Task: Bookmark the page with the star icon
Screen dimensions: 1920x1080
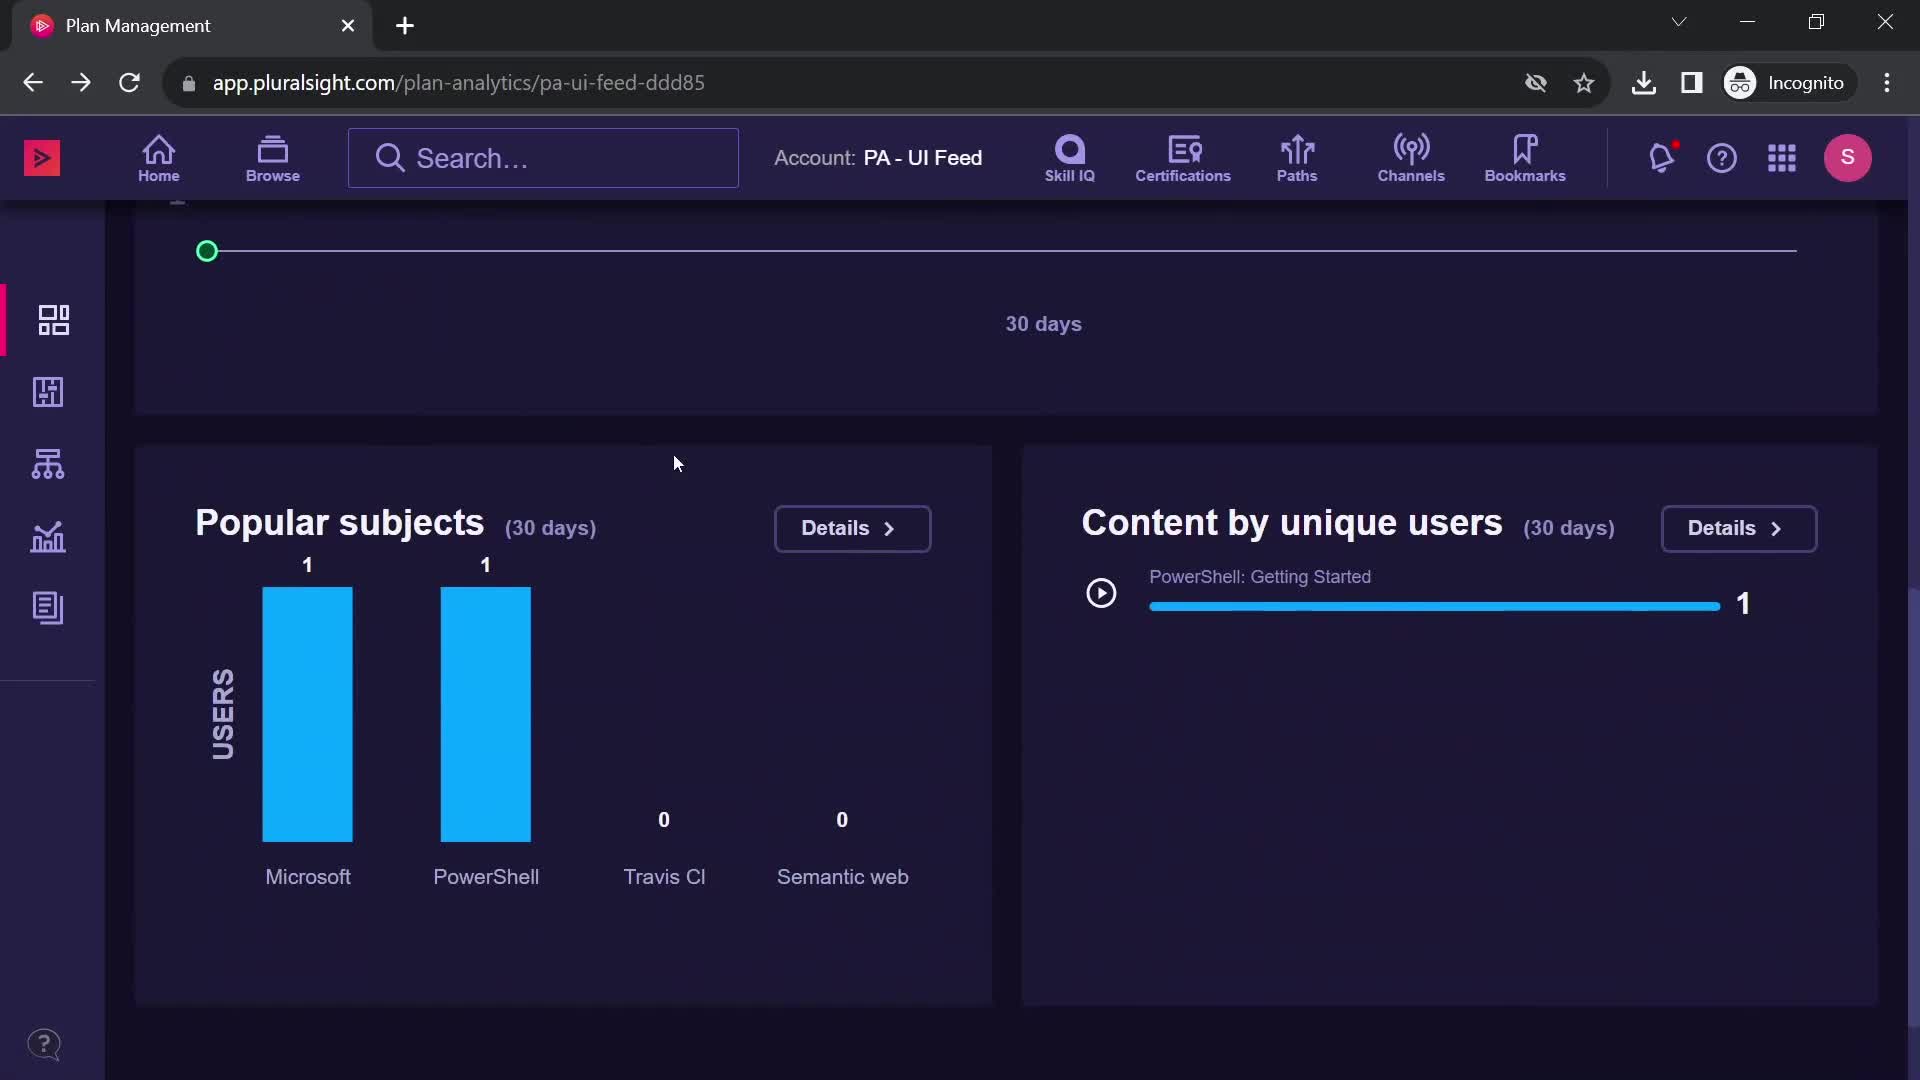Action: pyautogui.click(x=1583, y=83)
